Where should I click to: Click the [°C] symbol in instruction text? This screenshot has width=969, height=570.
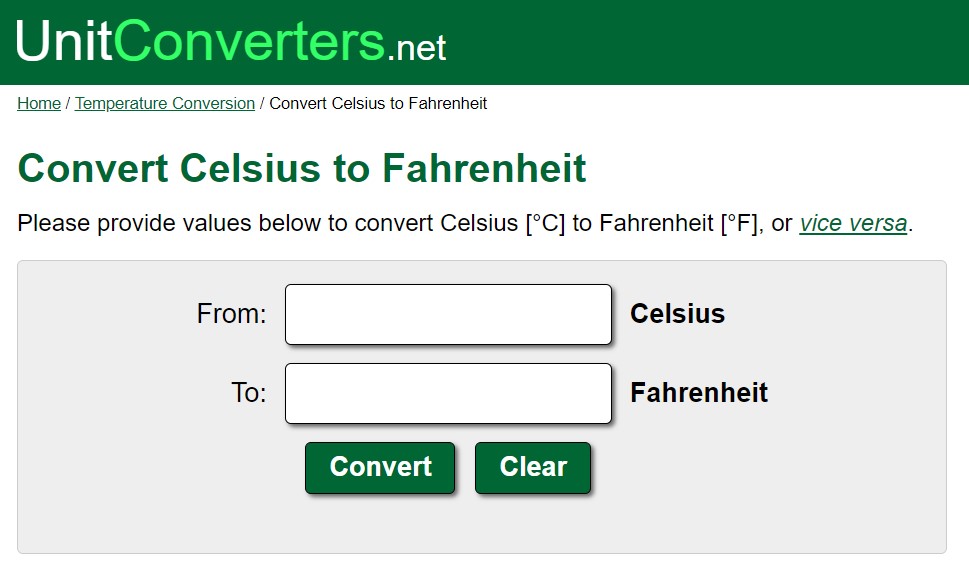tap(545, 223)
